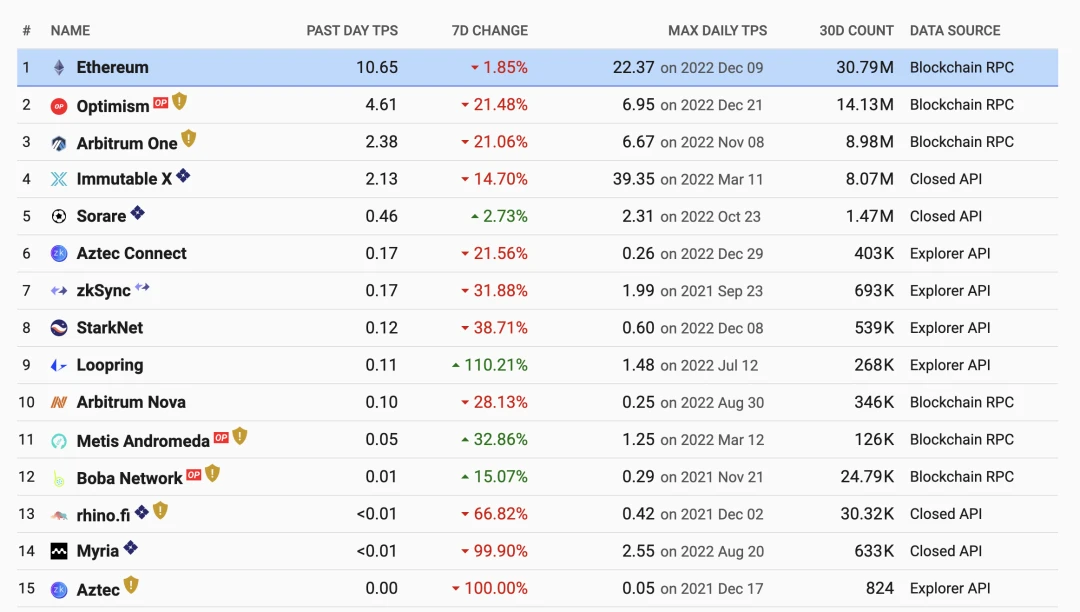Click the Ethereum diamond logo
Viewport: 1080px width, 612px height.
(59, 67)
